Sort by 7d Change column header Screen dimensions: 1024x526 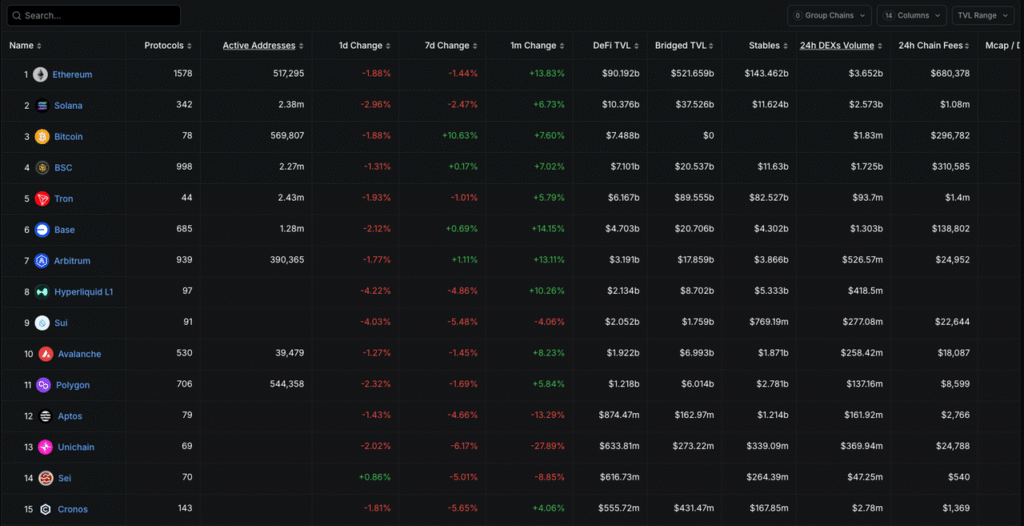451,46
